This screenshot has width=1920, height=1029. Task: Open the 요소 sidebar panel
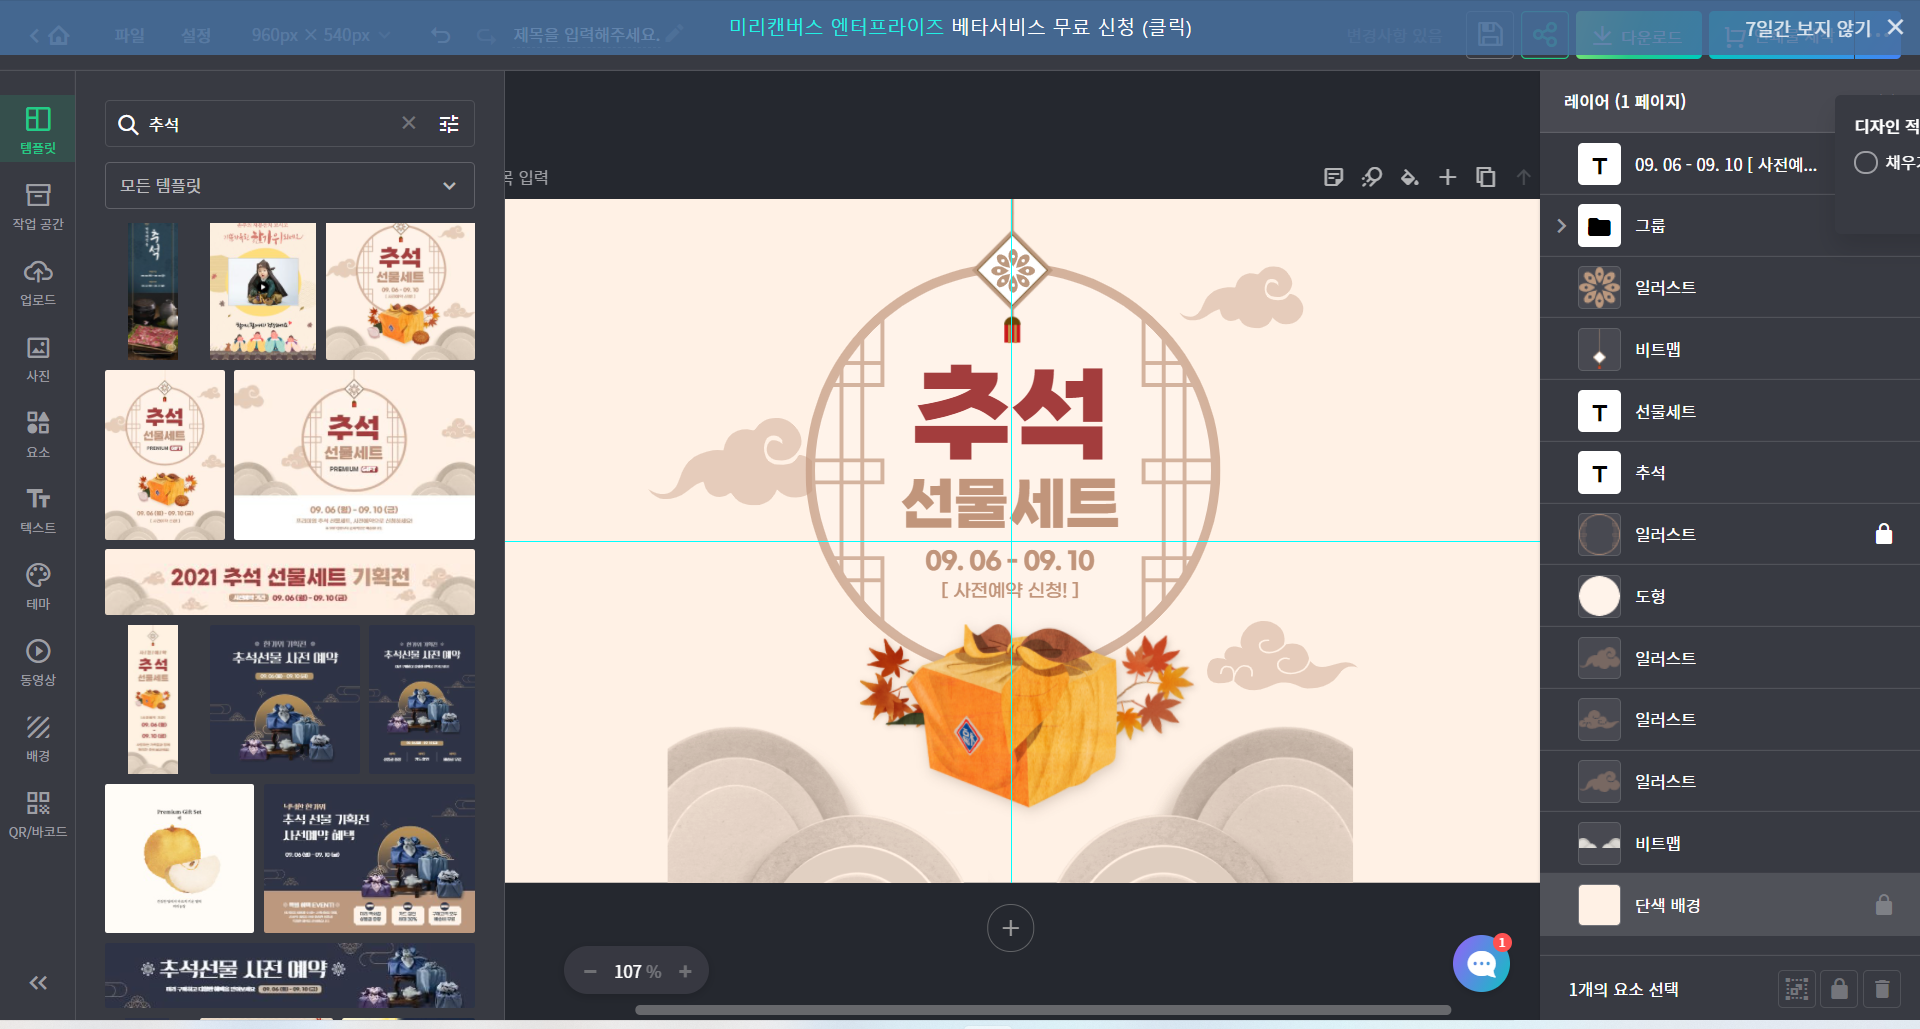38,434
